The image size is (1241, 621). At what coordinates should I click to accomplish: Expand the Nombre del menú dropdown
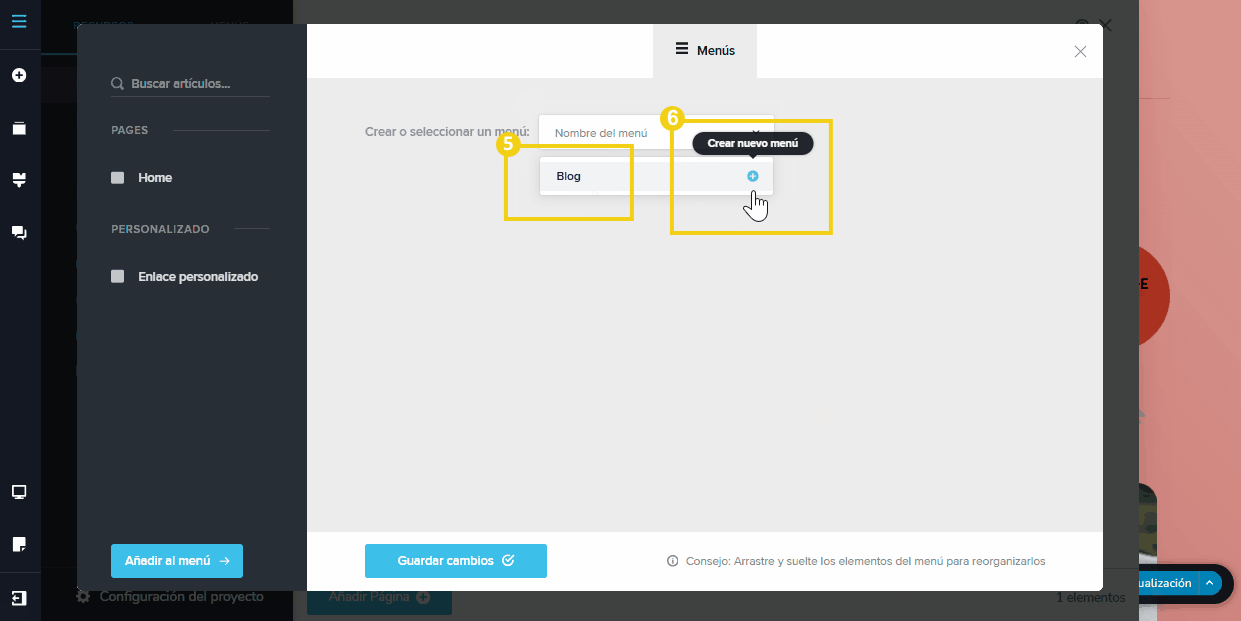[655, 133]
